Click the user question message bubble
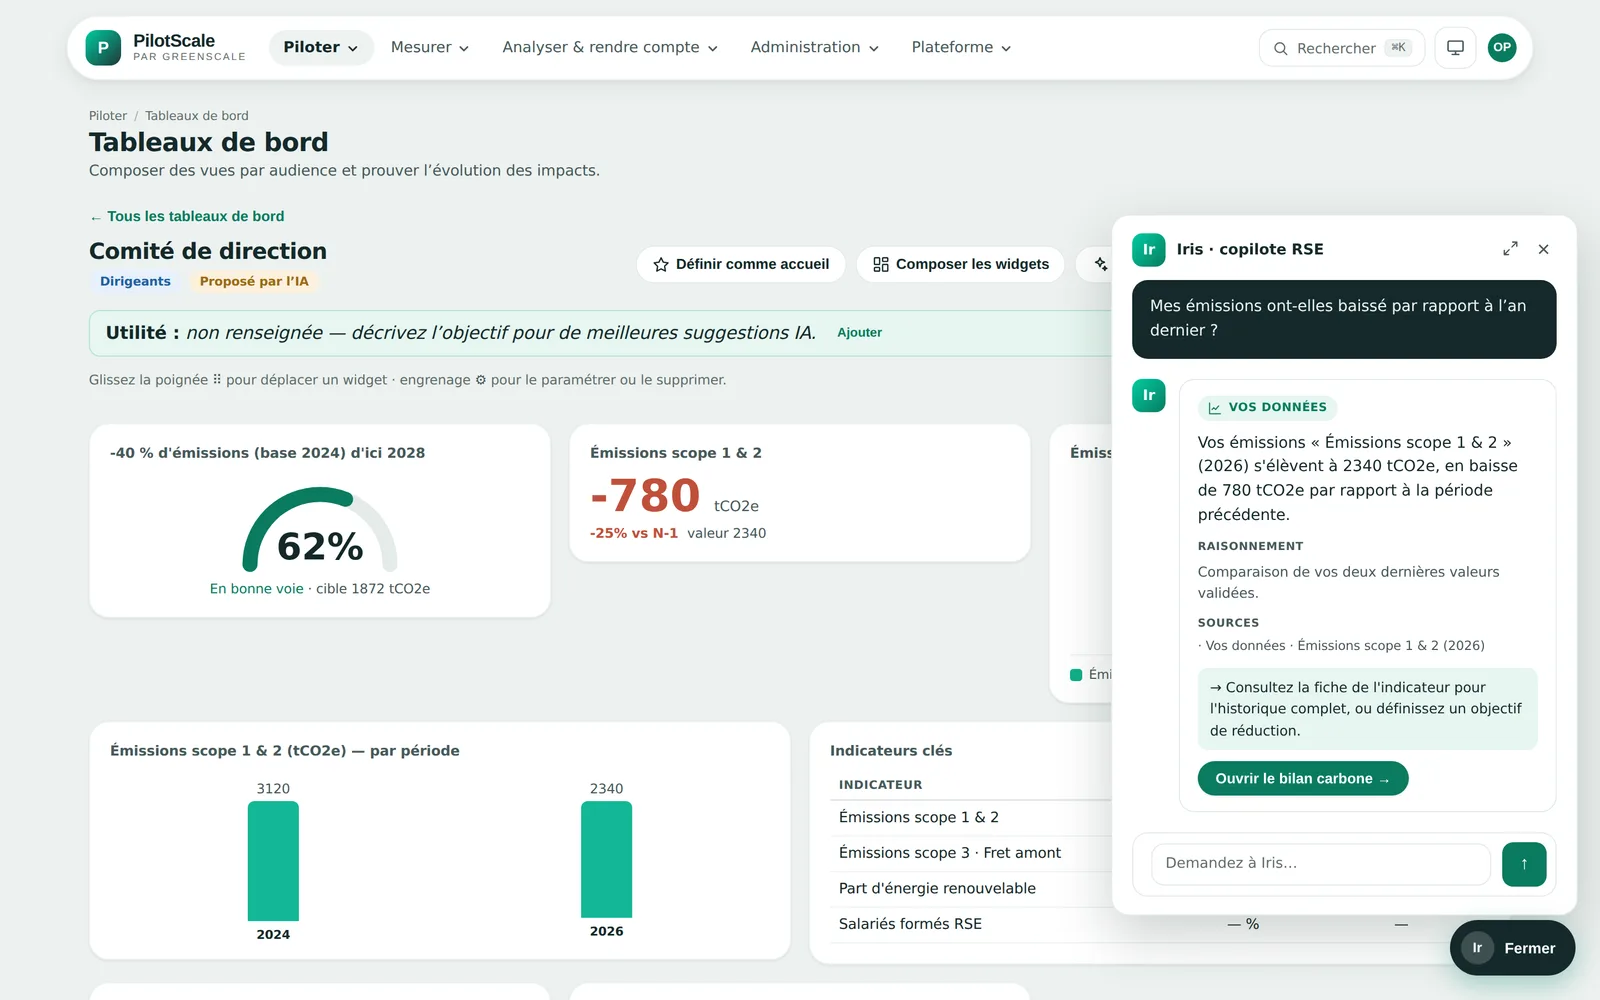The width and height of the screenshot is (1600, 1000). [x=1344, y=319]
